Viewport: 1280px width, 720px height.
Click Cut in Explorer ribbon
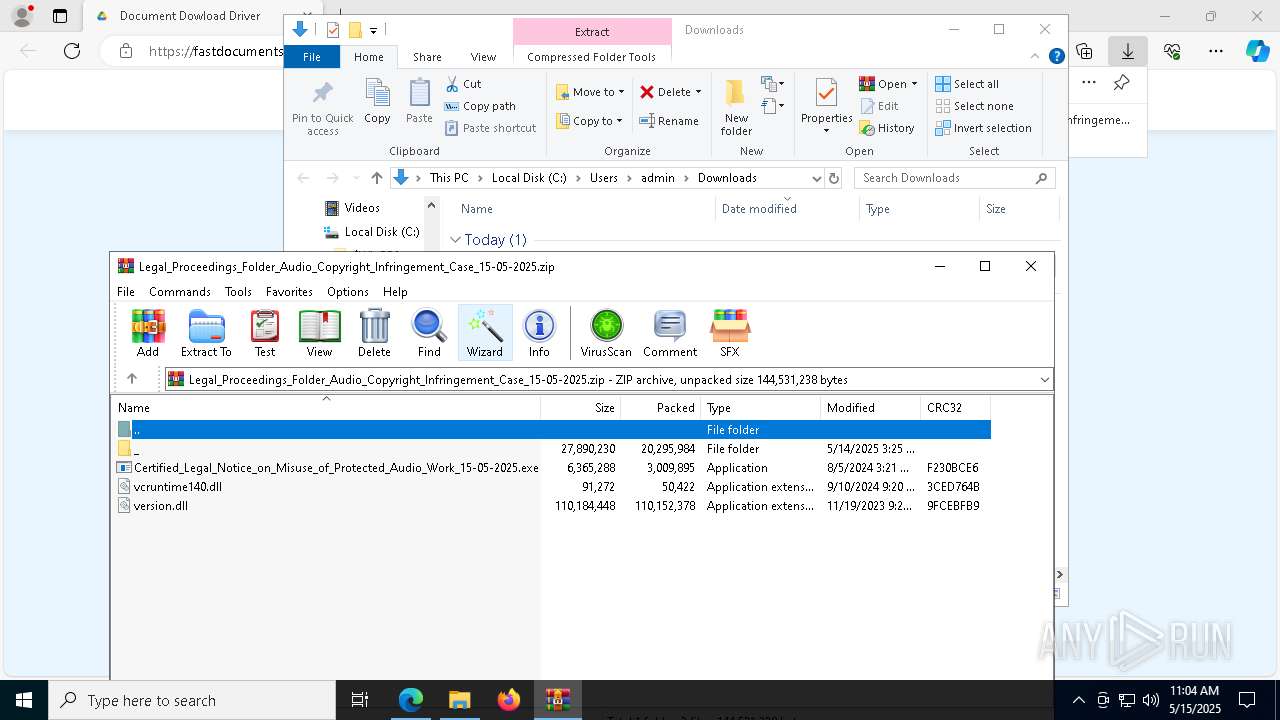tap(463, 84)
